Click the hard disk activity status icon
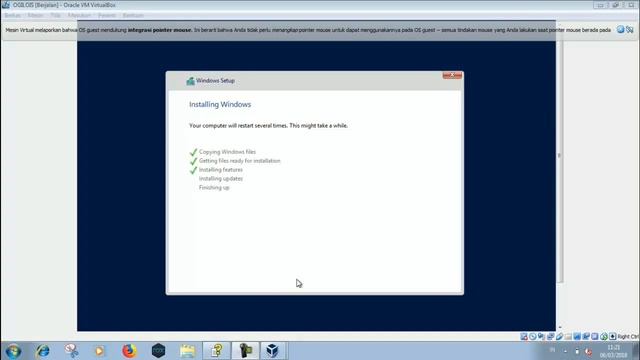640x360 pixels. coord(524,336)
